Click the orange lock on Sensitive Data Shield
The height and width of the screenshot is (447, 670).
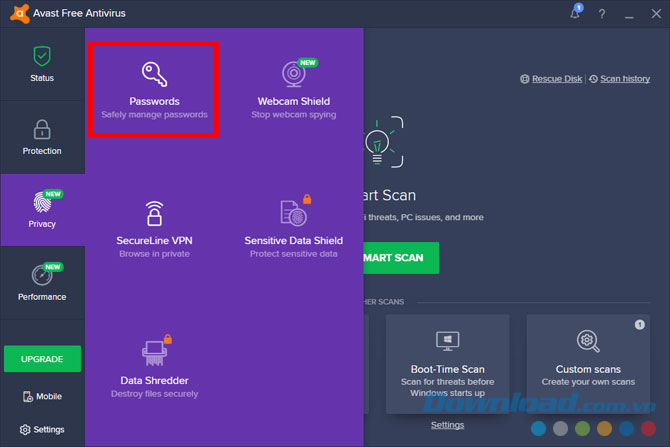pyautogui.click(x=307, y=199)
